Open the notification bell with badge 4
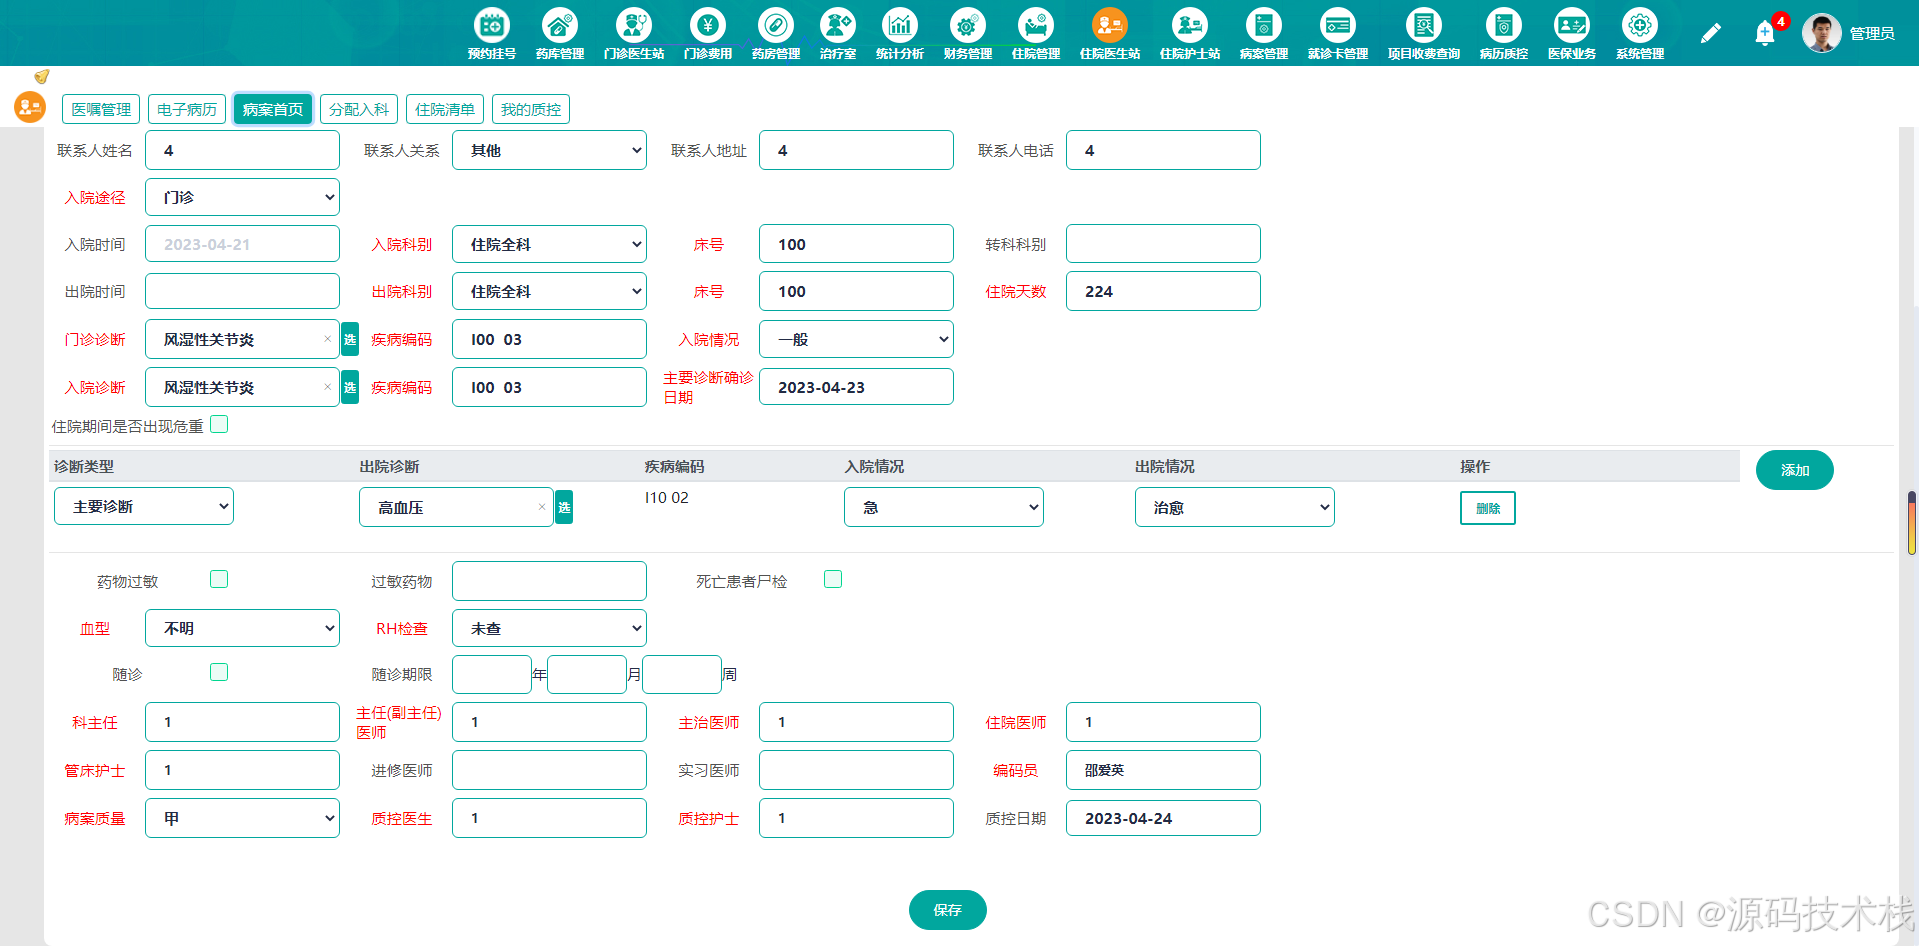 [x=1765, y=33]
